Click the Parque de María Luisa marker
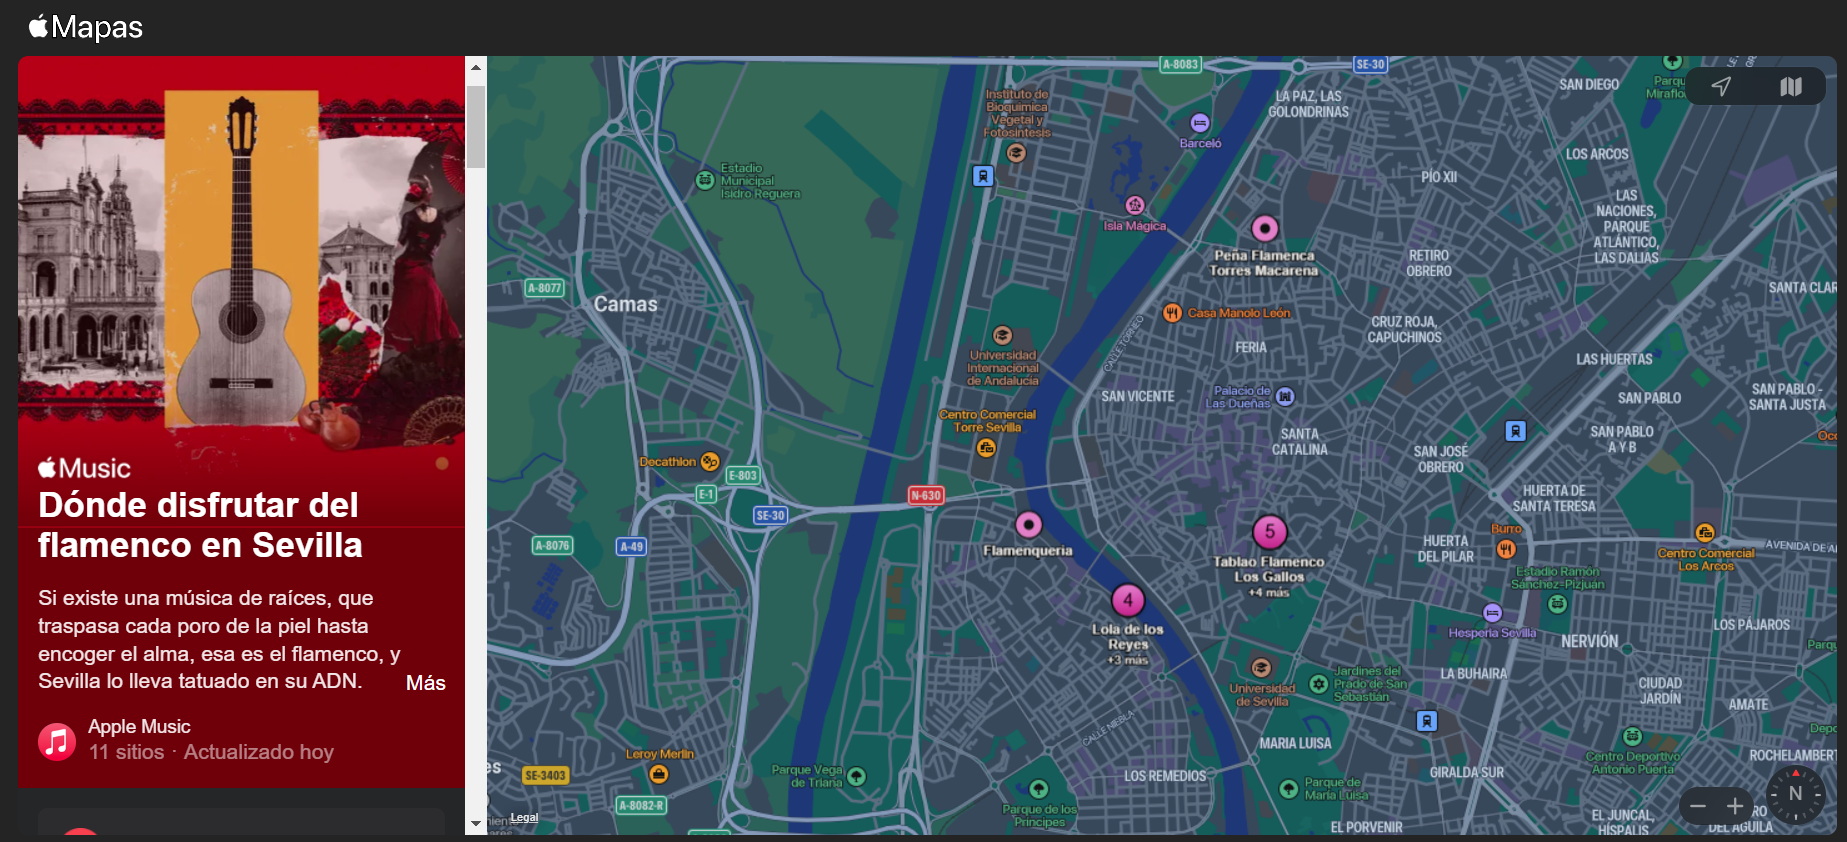 1289,789
